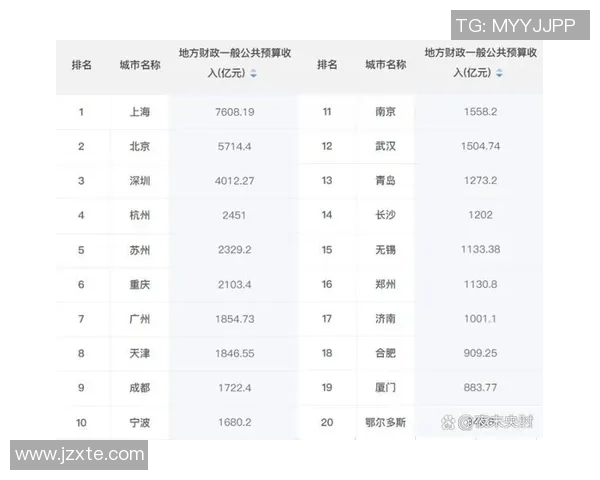
Task: Click rank number 10 cell
Action: tap(81, 423)
